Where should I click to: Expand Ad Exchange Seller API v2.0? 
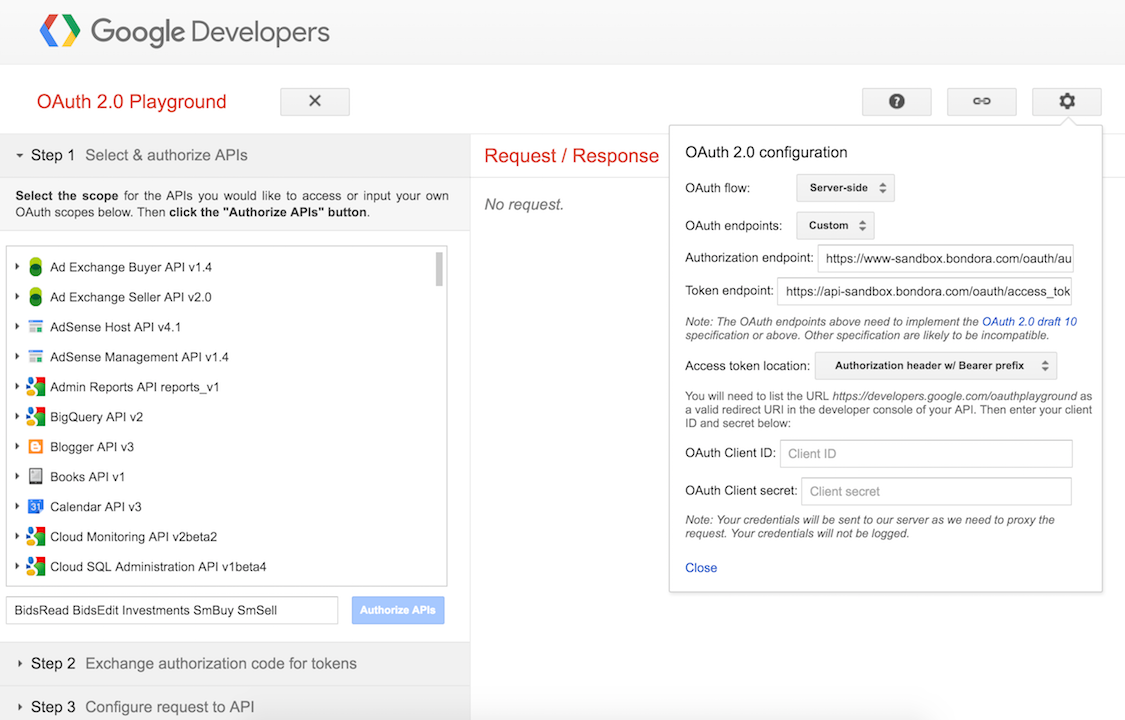tap(17, 296)
